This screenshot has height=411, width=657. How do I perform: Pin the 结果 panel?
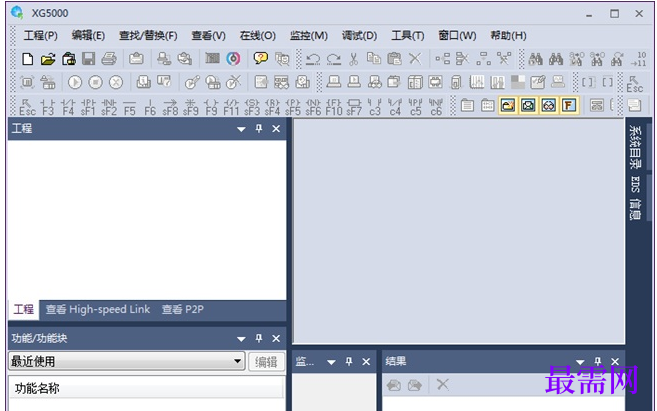pos(598,361)
